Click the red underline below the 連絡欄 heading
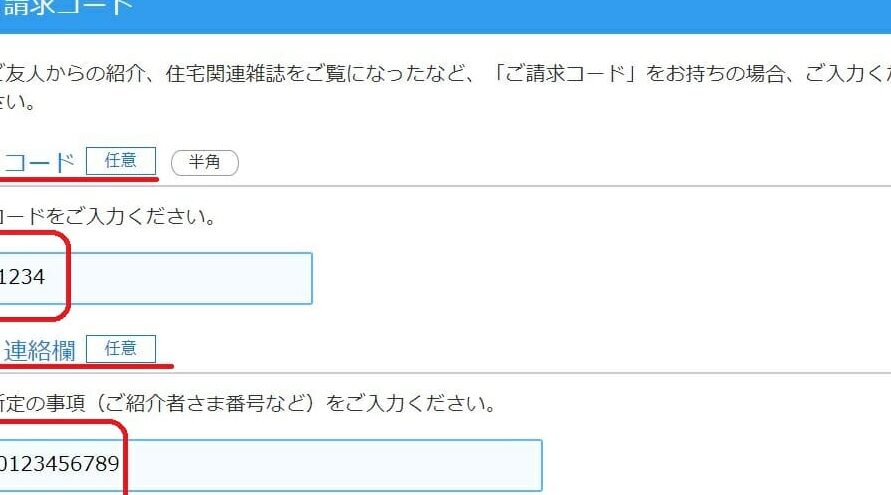Screen dimensions: 891x495 point(88,366)
